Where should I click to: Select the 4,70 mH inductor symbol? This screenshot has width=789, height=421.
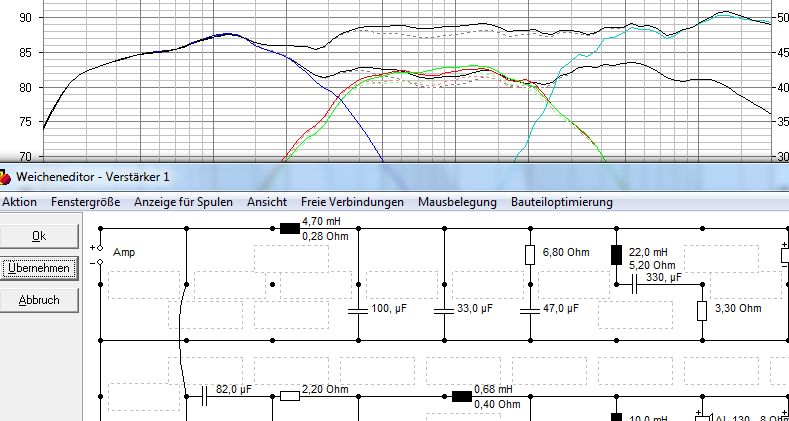289,229
